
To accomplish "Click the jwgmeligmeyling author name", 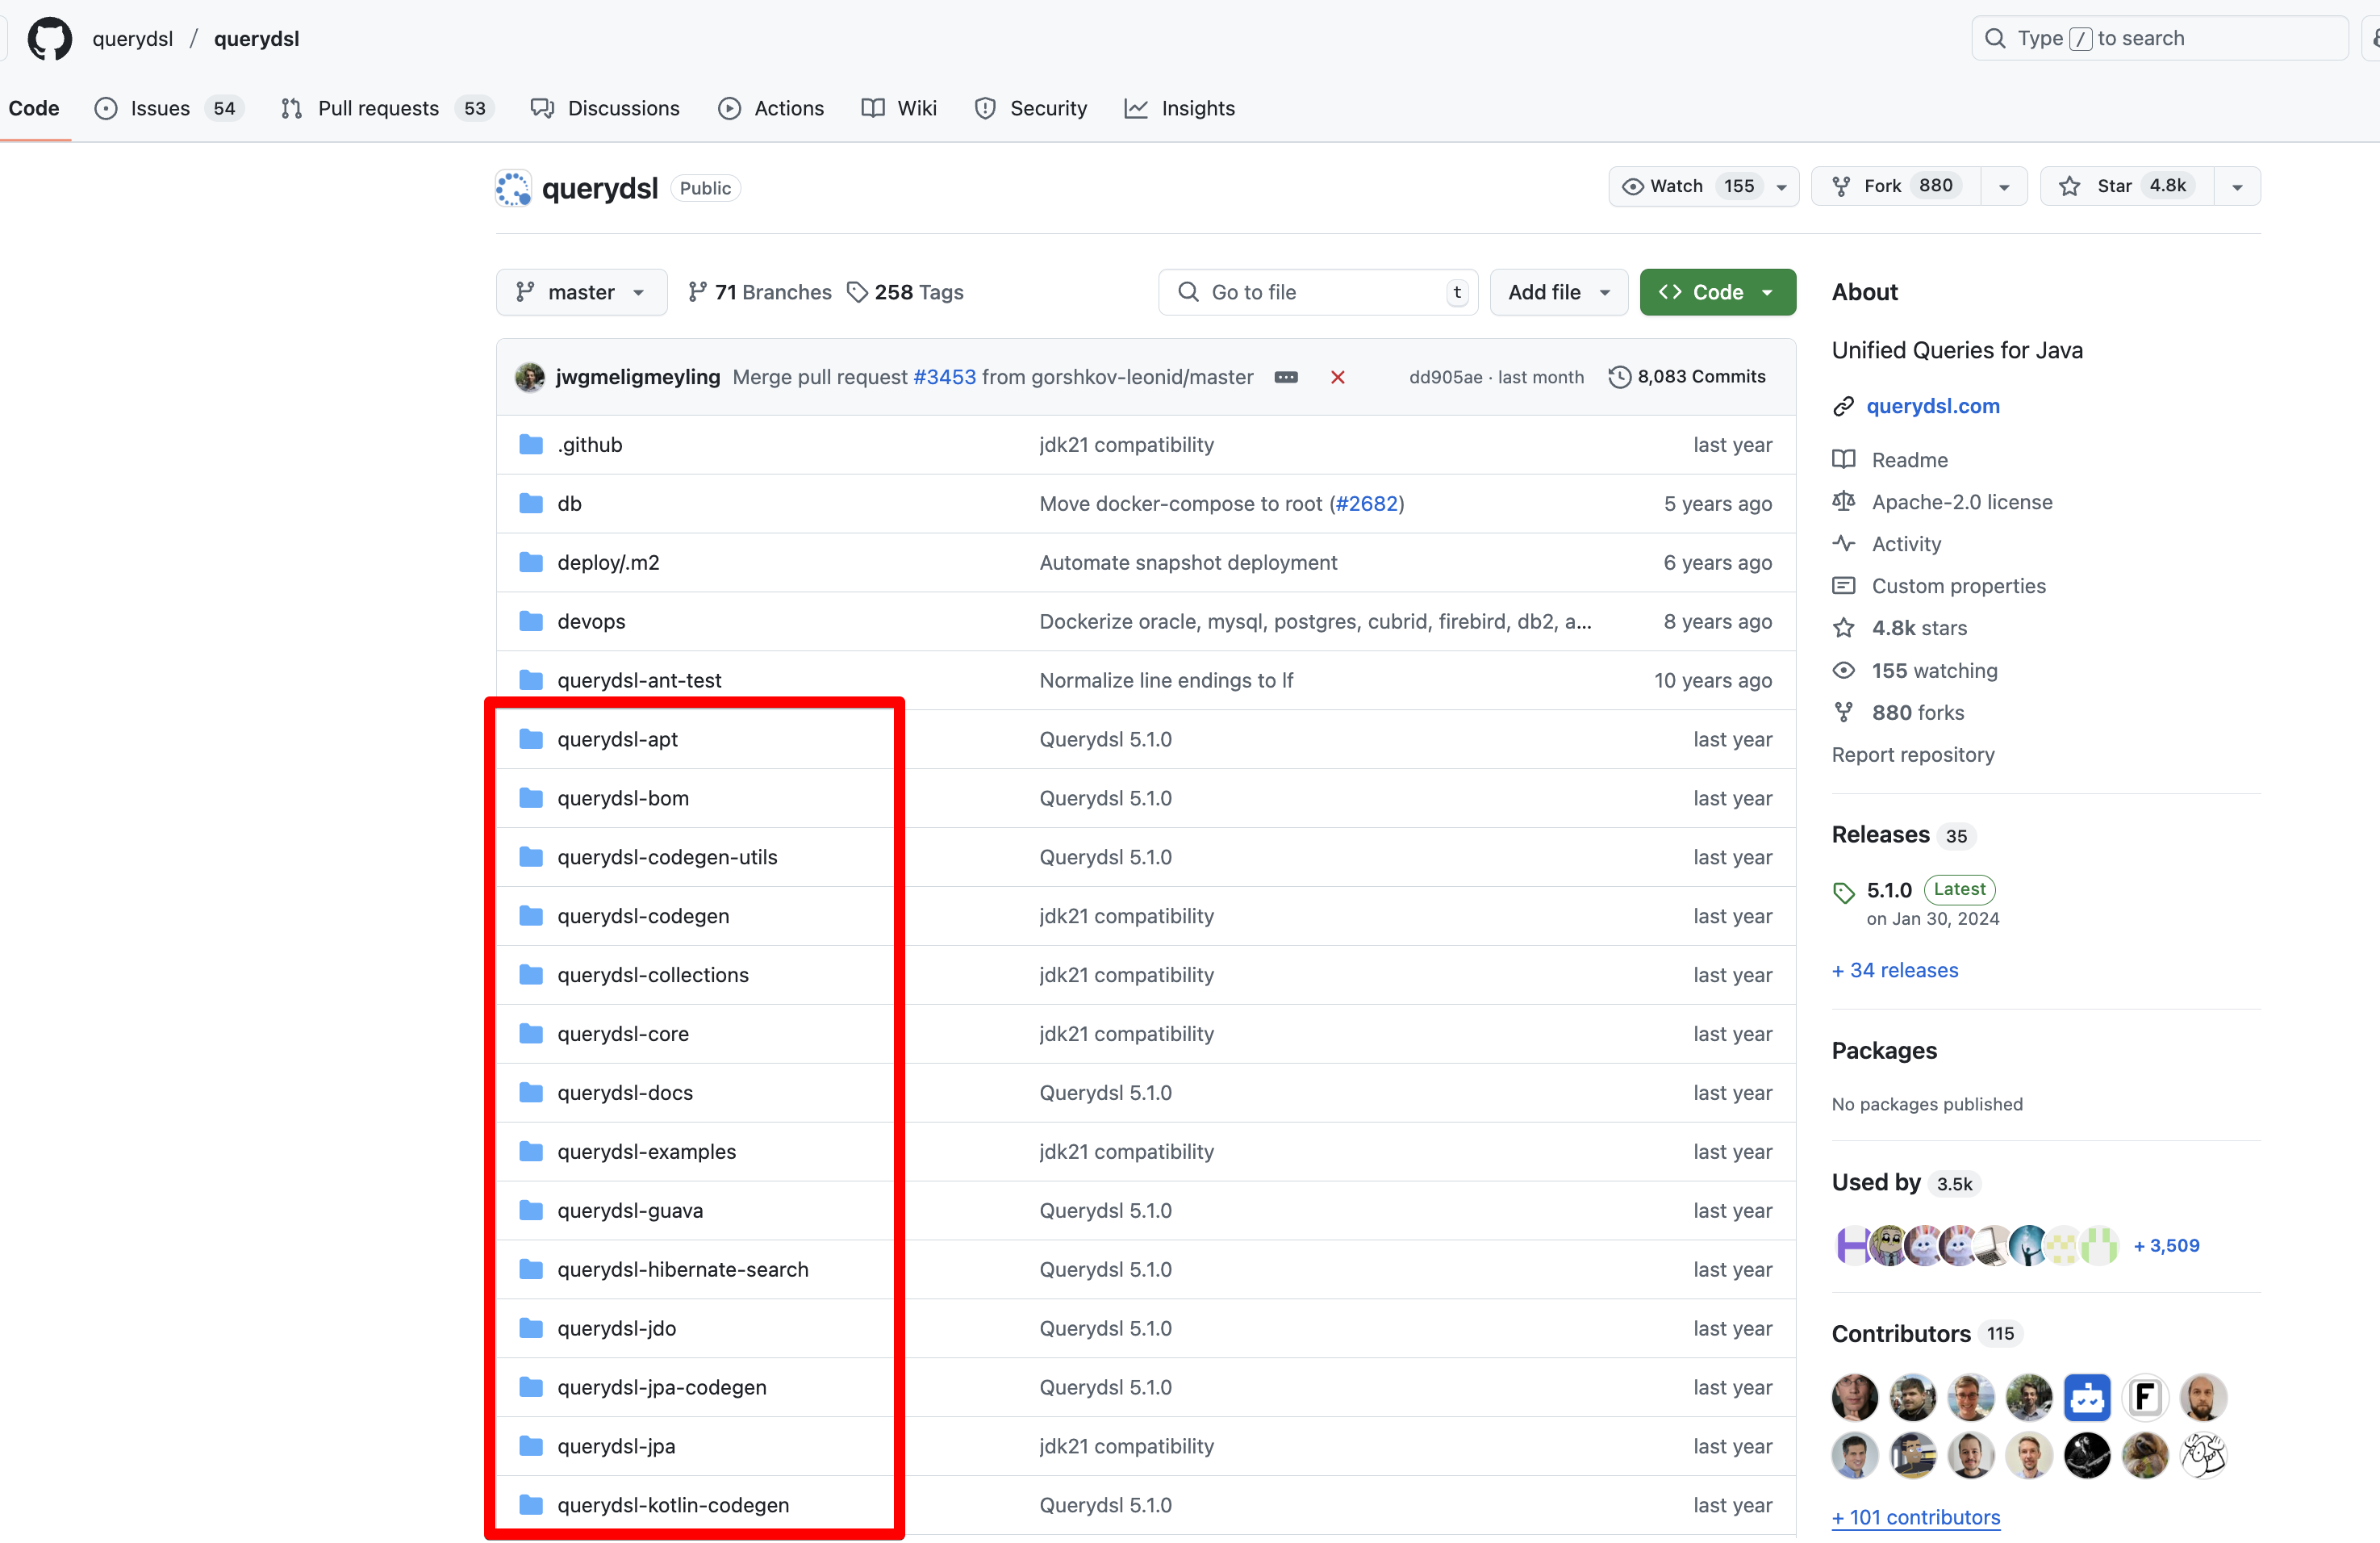I will point(637,377).
